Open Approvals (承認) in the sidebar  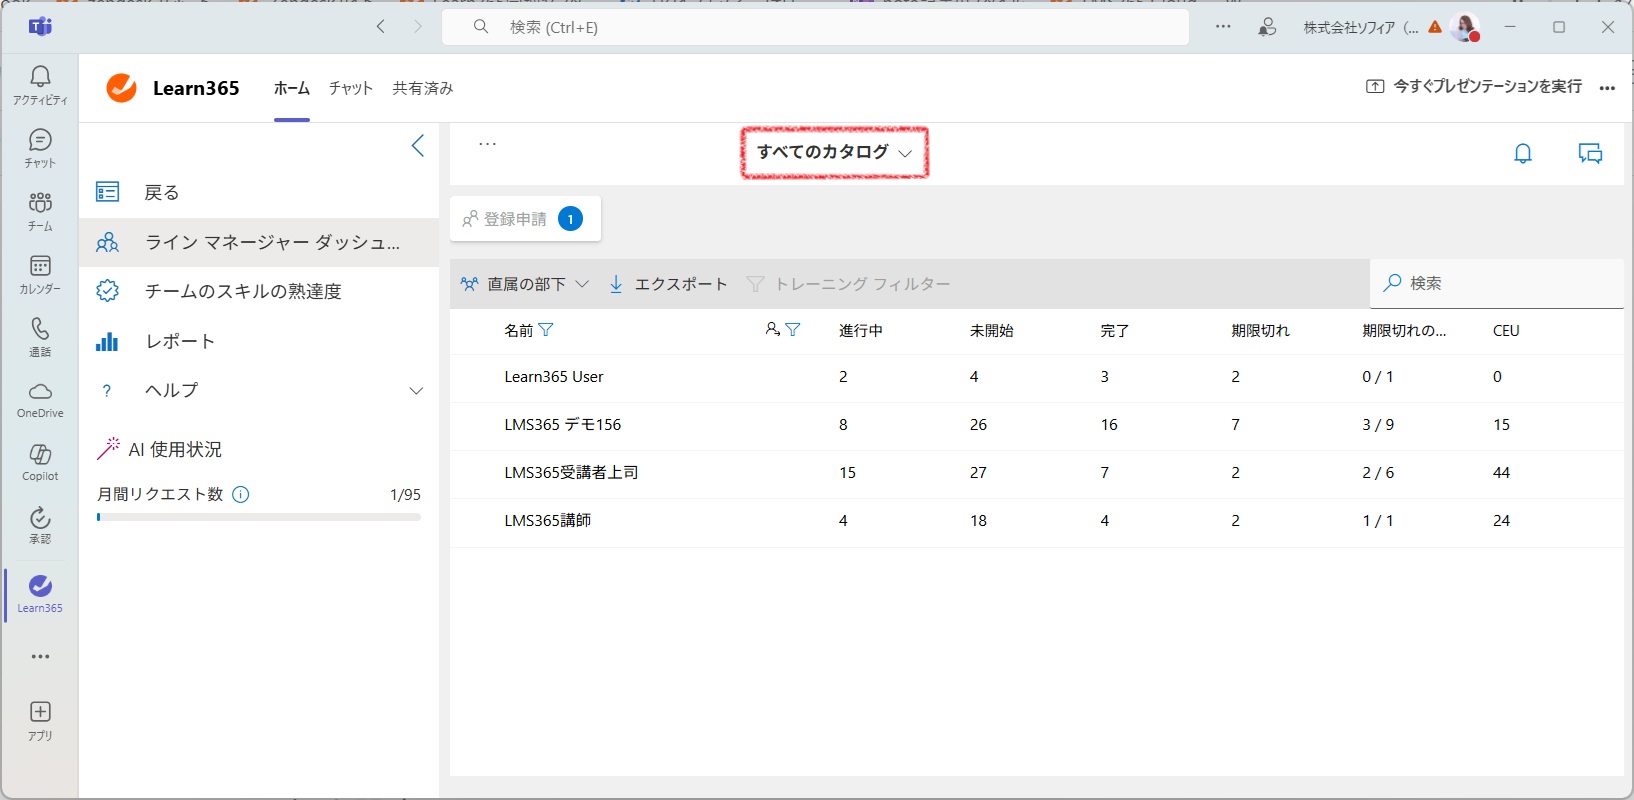(x=40, y=526)
